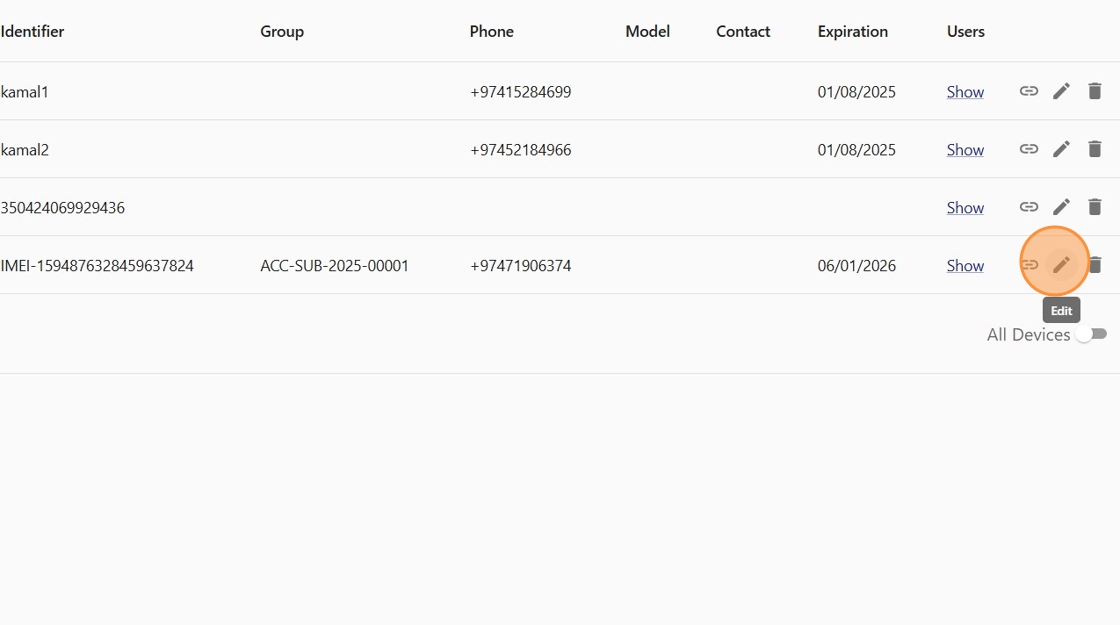1120x625 pixels.
Task: Click the Phone column header
Action: coord(491,31)
